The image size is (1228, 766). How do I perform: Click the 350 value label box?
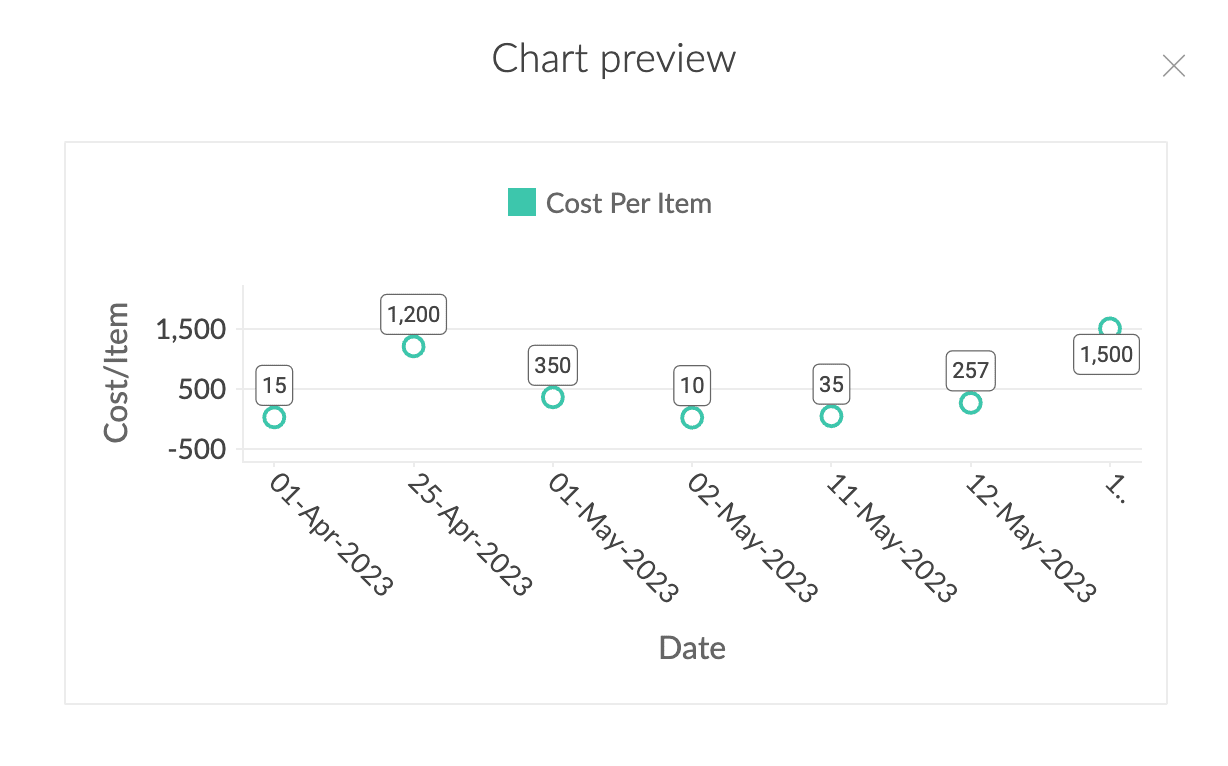552,365
